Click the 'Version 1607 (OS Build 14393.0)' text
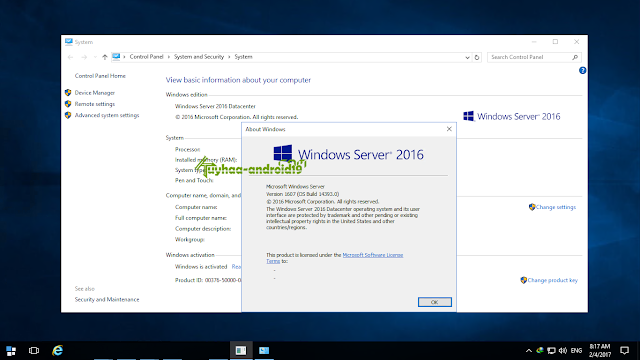 302,194
